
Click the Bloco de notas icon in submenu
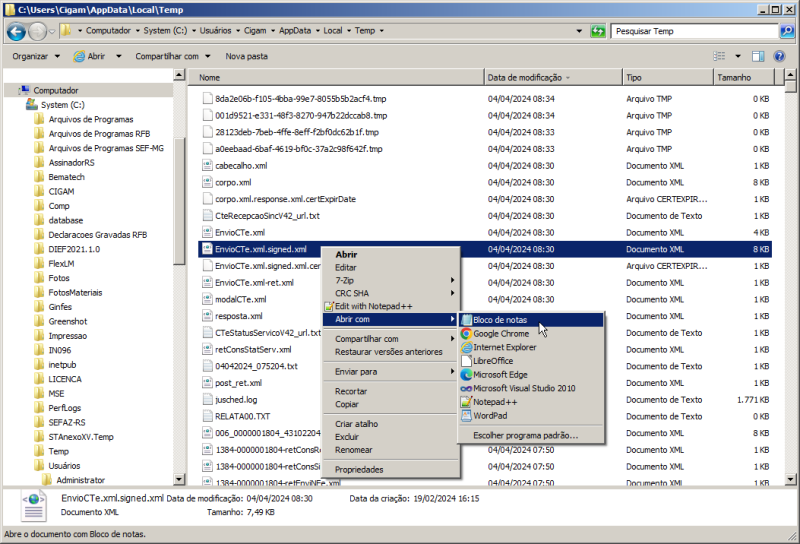pos(466,320)
